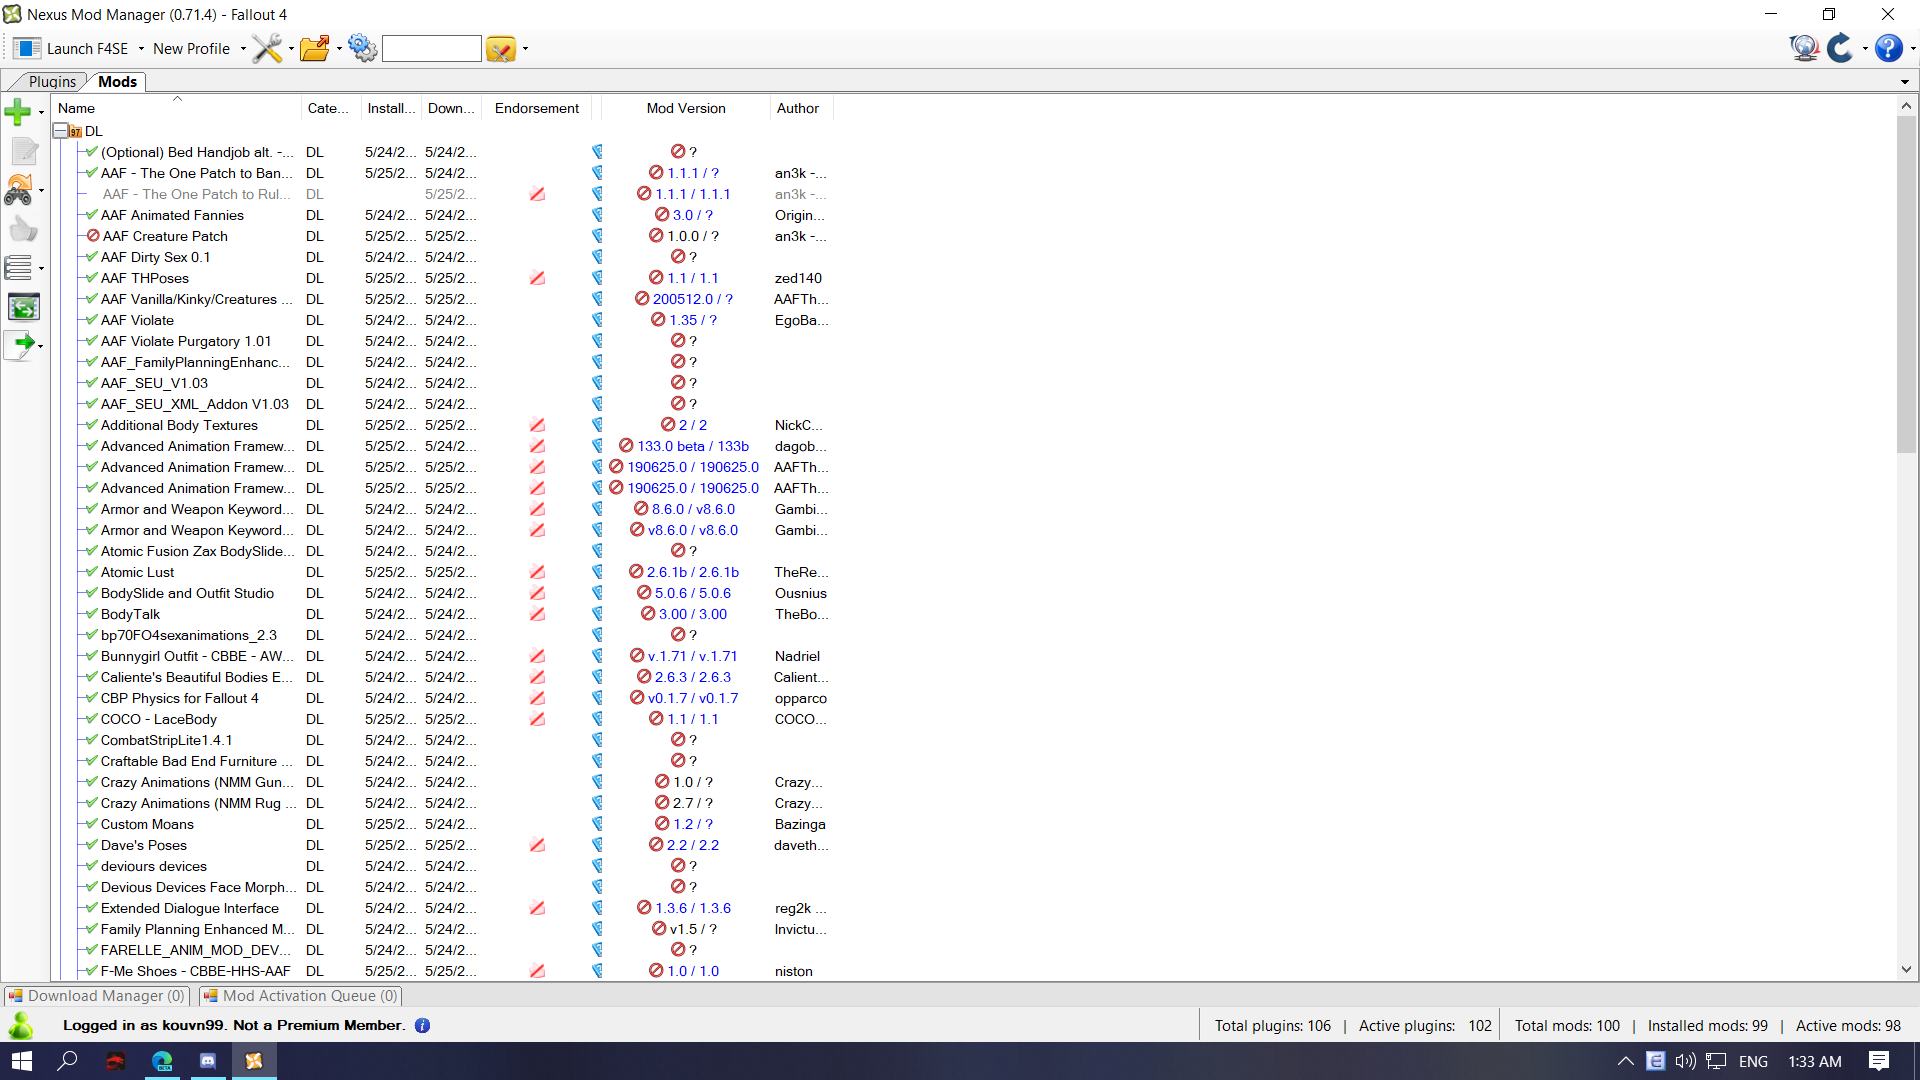The height and width of the screenshot is (1080, 1920).
Task: Click the mod search text field
Action: tap(432, 48)
